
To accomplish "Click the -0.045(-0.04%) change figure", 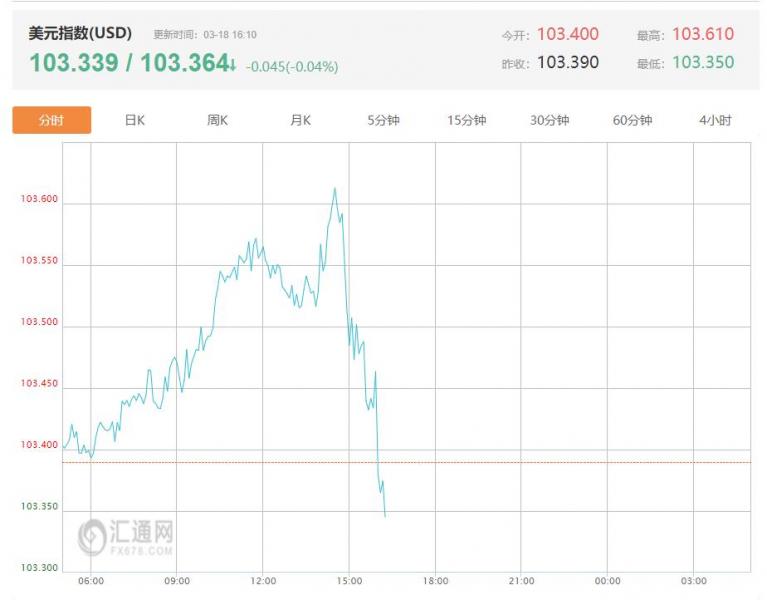I will coord(292,67).
